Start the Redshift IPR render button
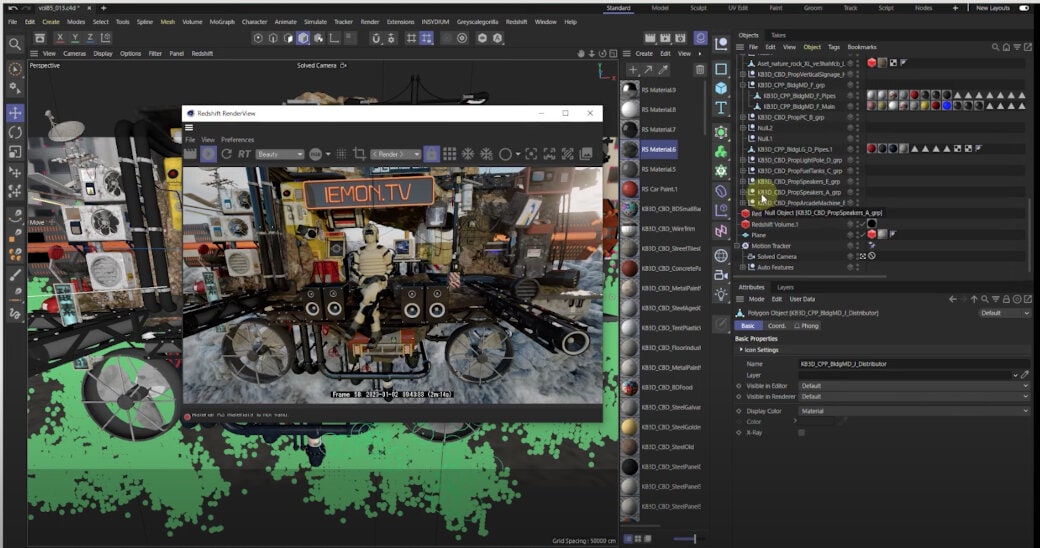 coord(208,154)
